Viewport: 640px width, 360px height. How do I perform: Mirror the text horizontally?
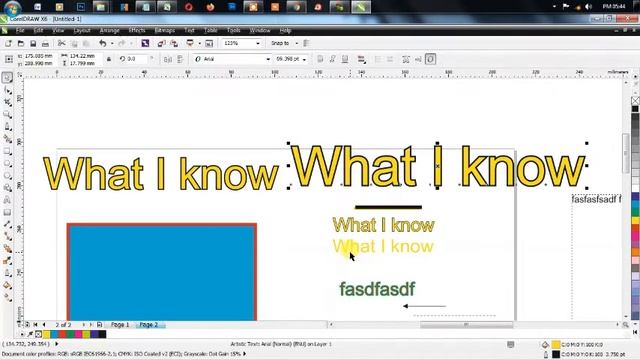[167, 60]
